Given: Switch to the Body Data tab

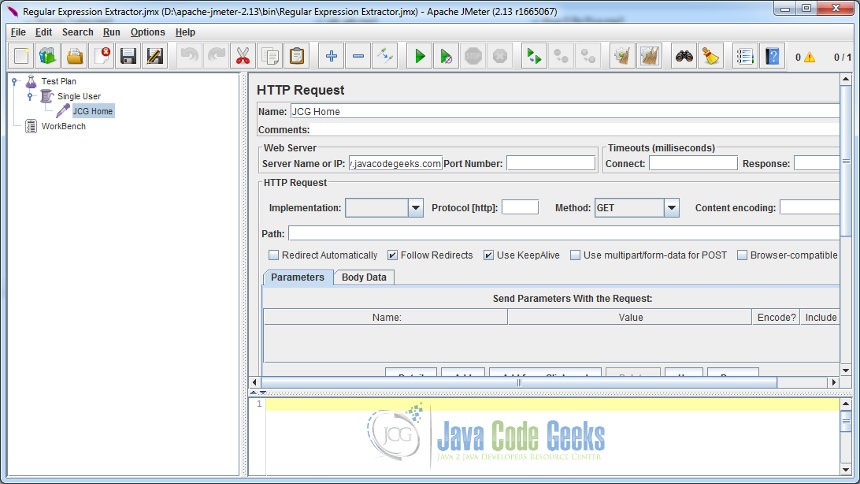Looking at the screenshot, I should [364, 277].
